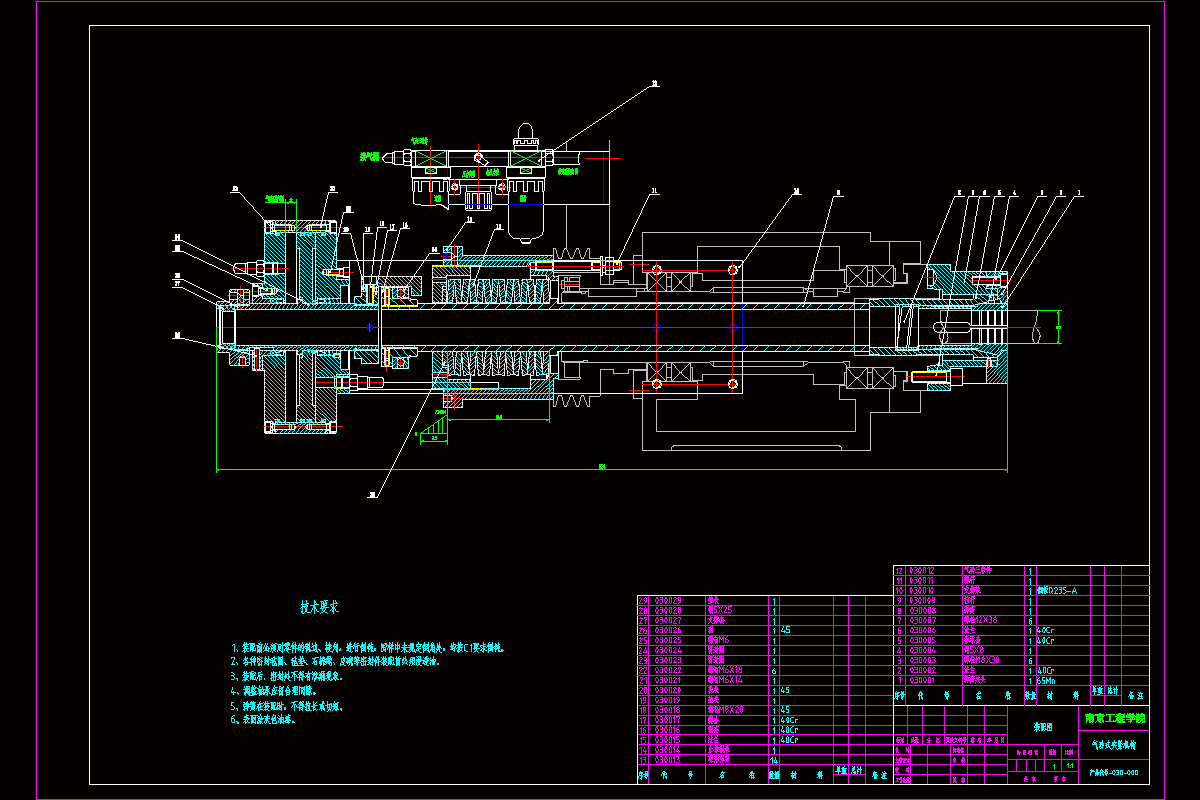Click part number 030013 in parts list

668,760
